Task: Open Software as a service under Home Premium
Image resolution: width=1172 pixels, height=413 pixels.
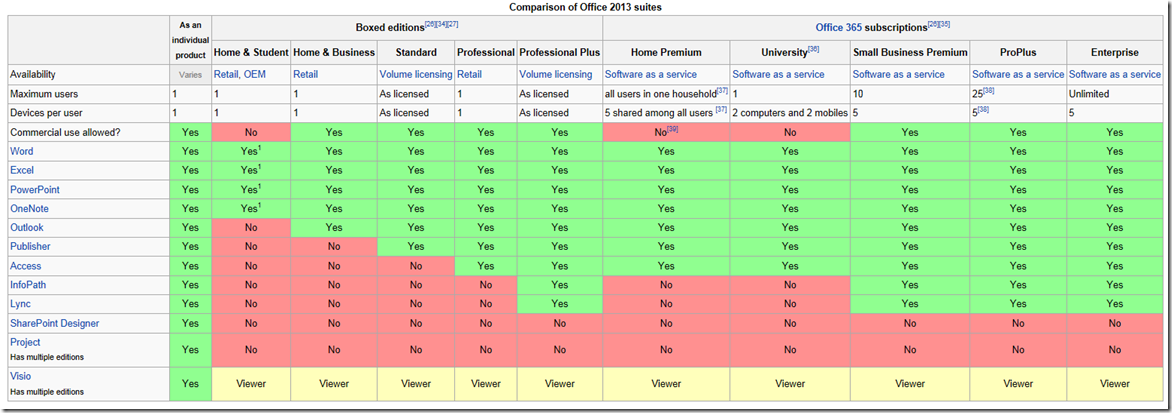Action: point(650,75)
